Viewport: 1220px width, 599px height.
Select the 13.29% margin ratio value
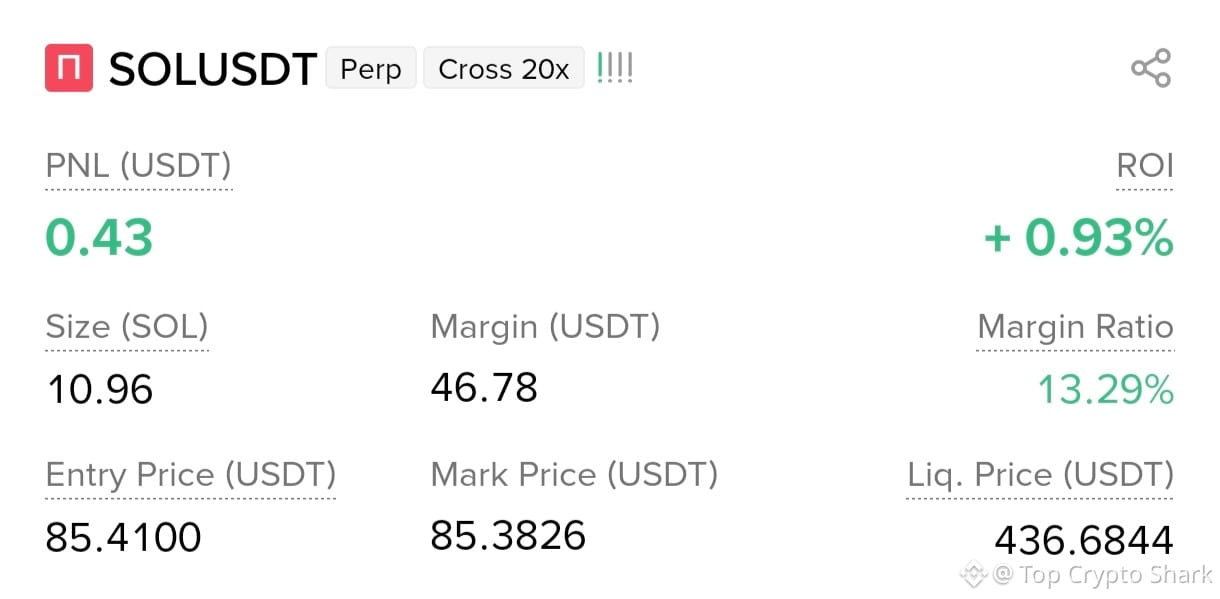pyautogui.click(x=1105, y=390)
